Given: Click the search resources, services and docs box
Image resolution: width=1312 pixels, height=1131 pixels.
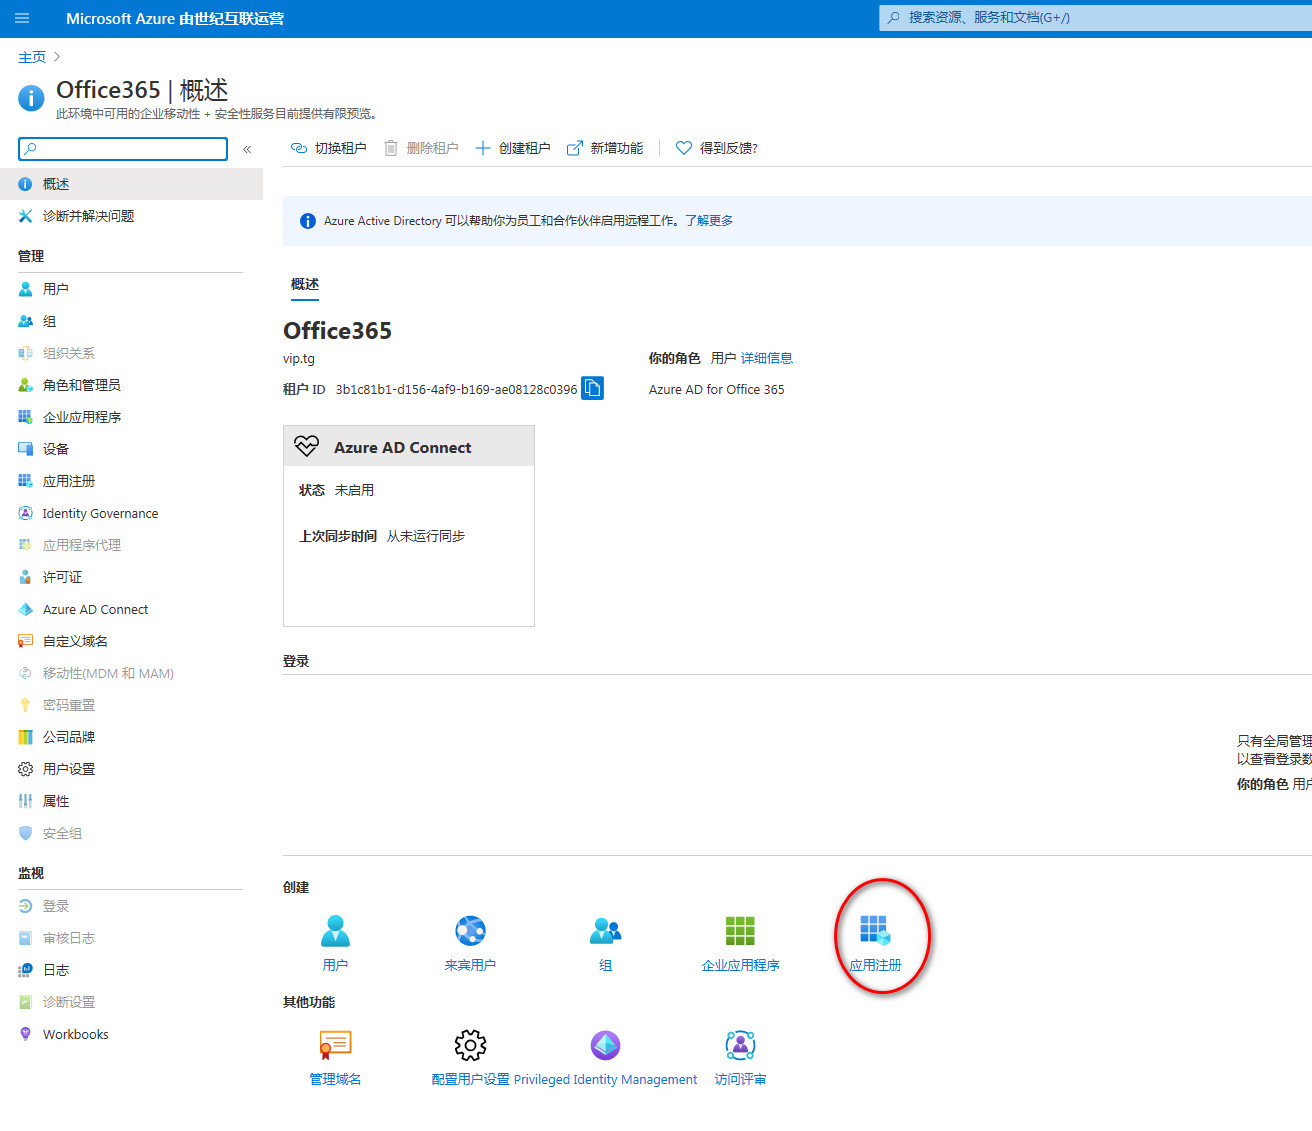Looking at the screenshot, I should 1095,17.
